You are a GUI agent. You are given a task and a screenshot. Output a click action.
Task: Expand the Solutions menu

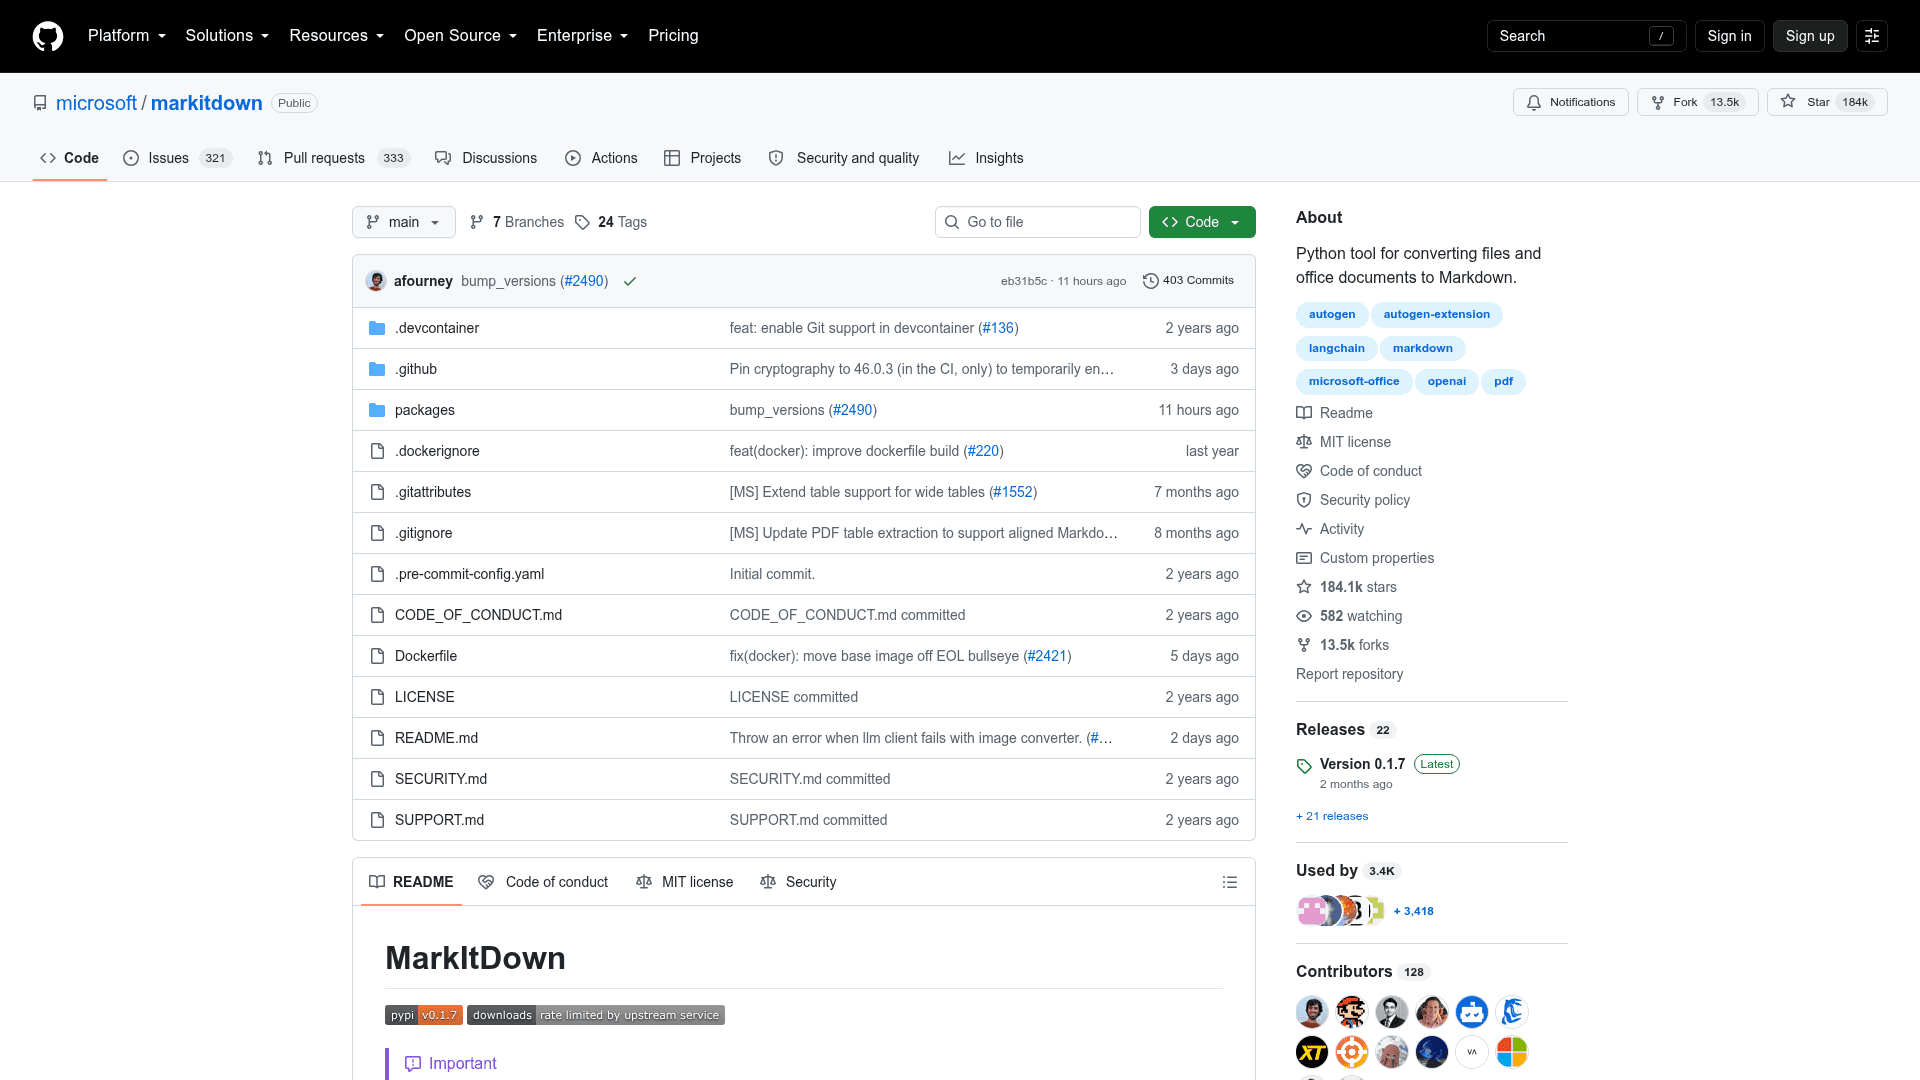coord(227,36)
